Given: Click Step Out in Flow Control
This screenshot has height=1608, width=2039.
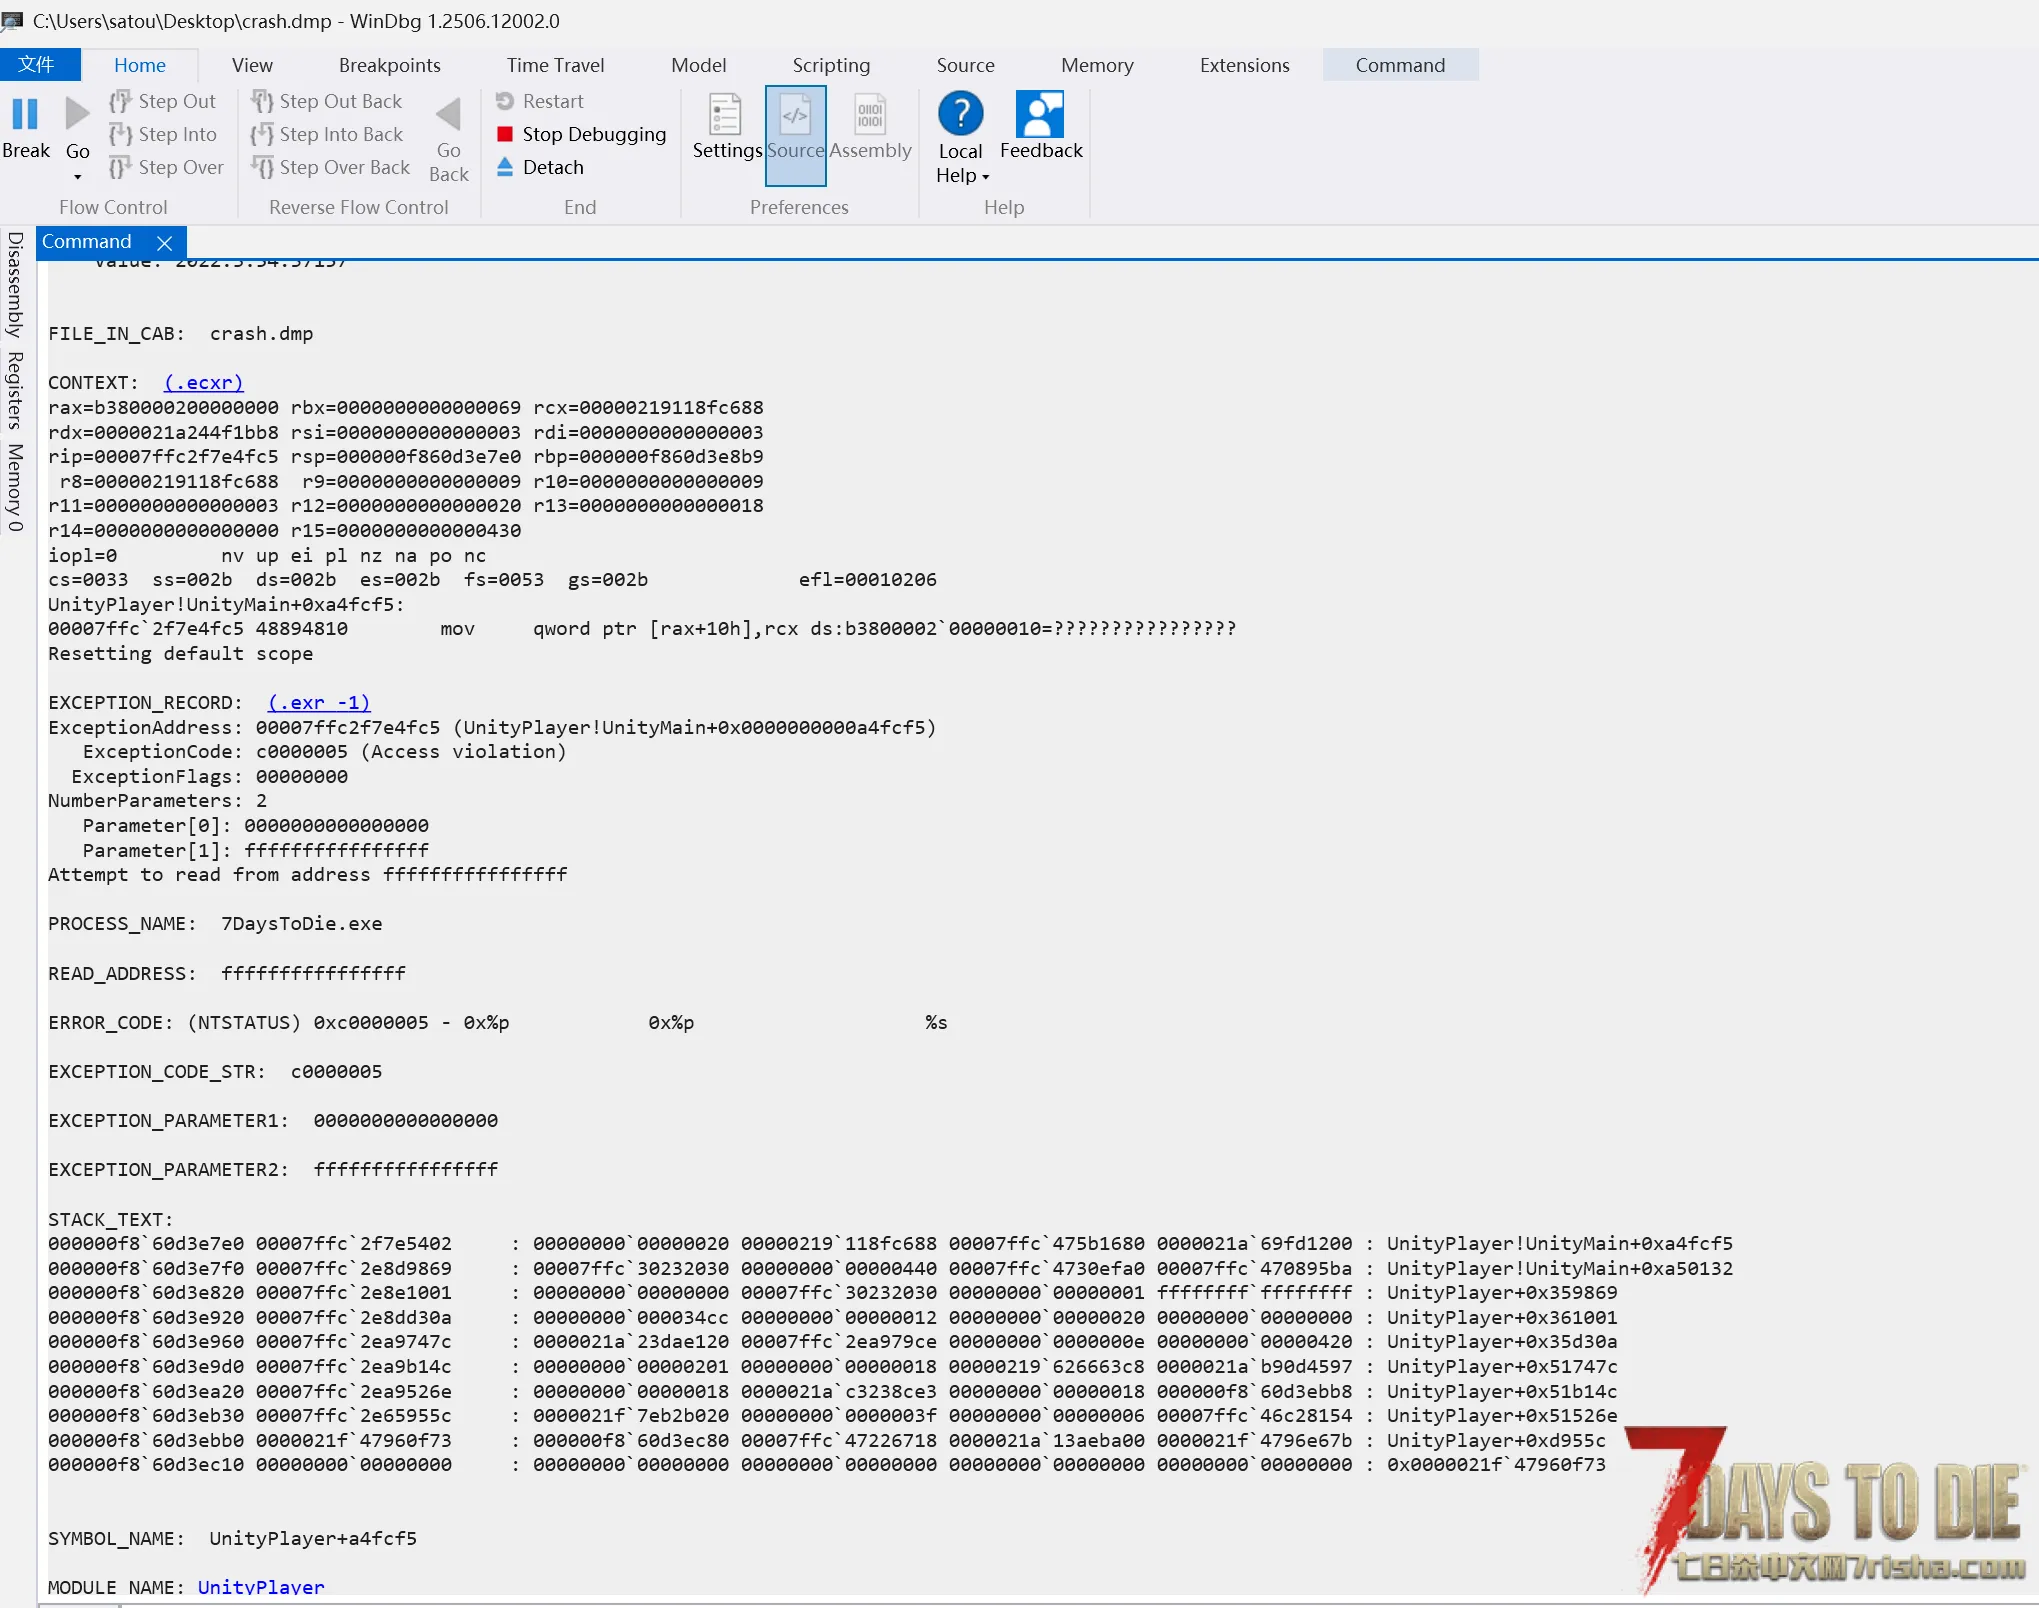Looking at the screenshot, I should (163, 101).
